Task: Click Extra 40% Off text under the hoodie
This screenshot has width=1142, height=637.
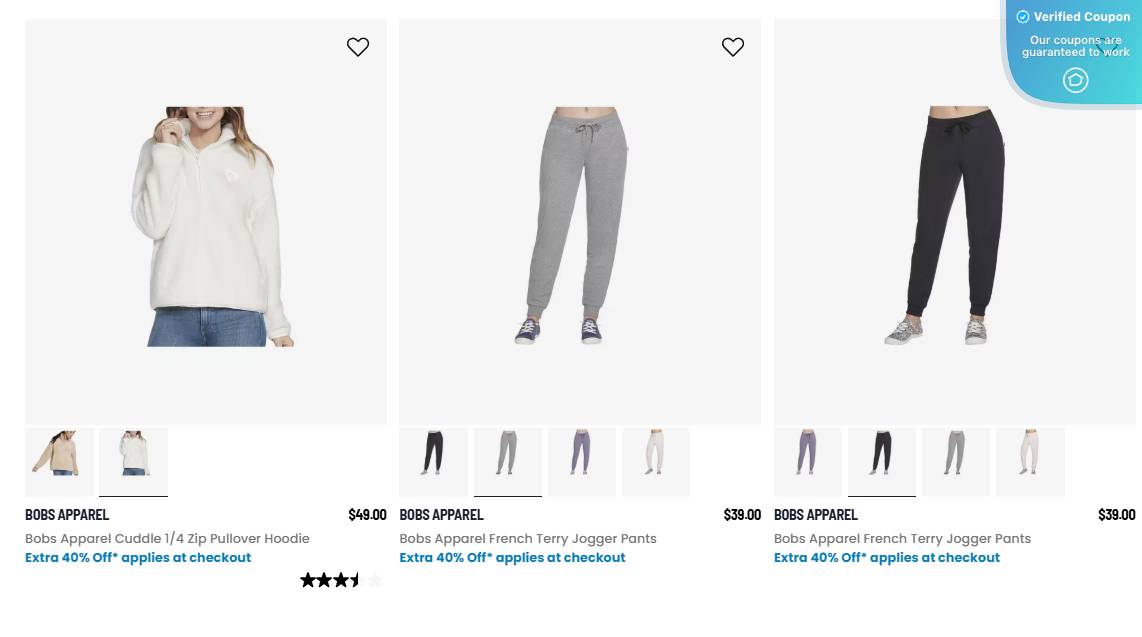Action: point(138,557)
